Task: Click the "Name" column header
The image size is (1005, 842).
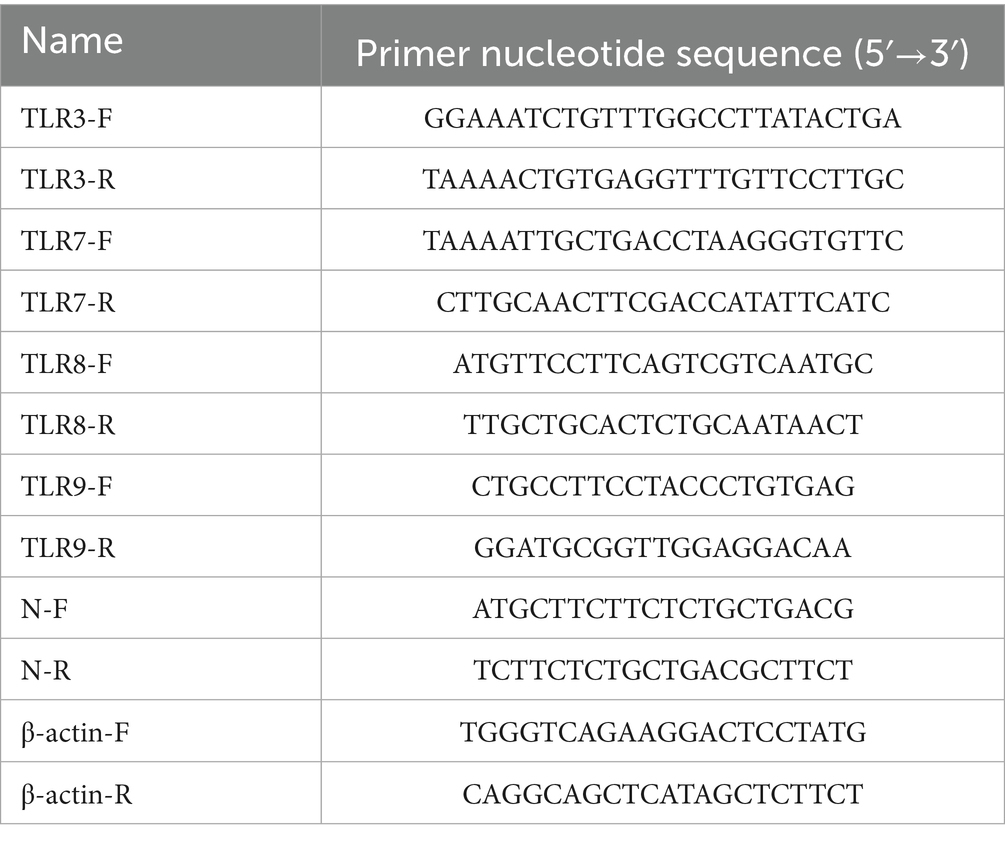Action: pos(72,42)
